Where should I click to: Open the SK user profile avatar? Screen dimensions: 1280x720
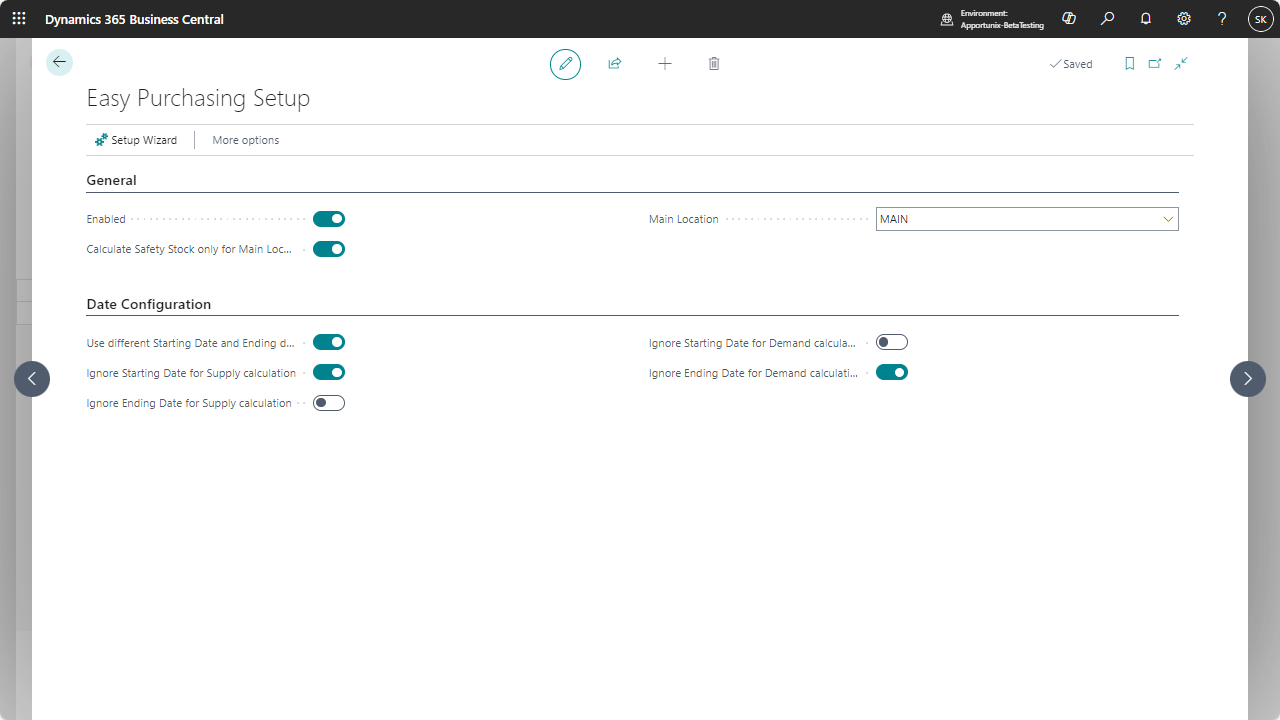tap(1260, 18)
